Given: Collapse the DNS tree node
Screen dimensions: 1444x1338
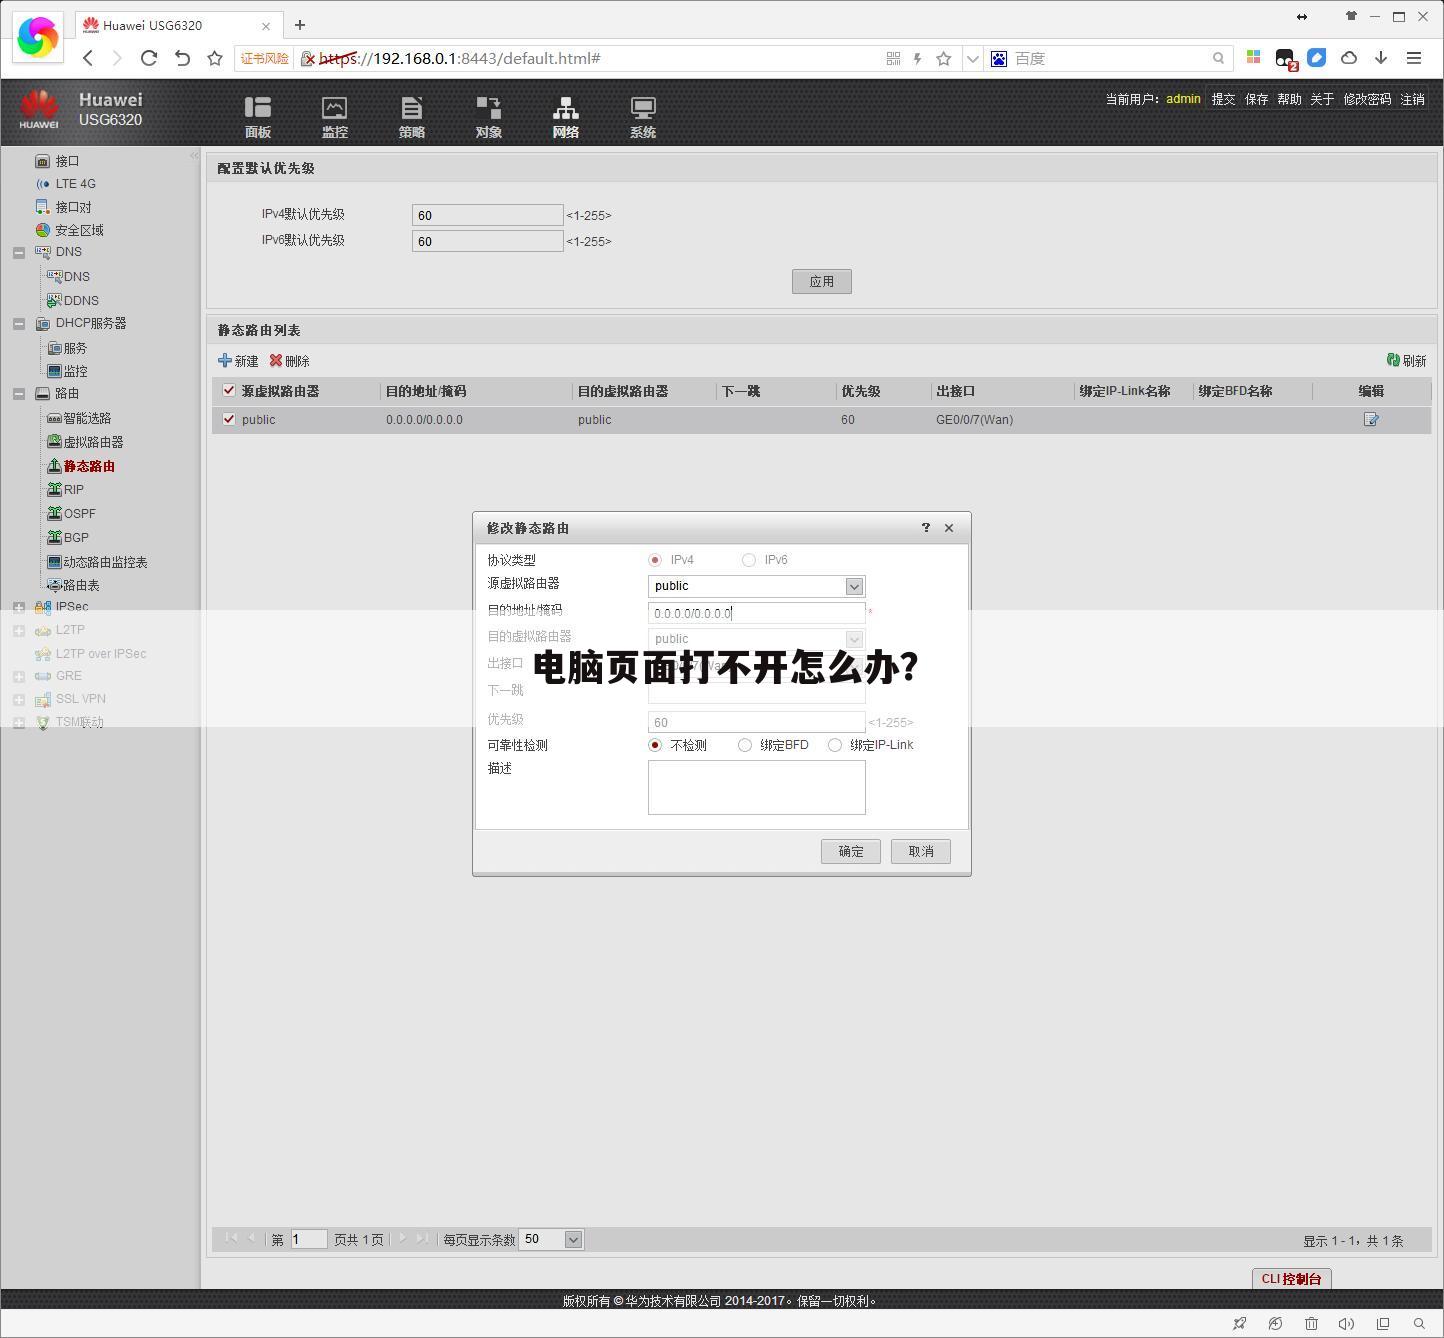Looking at the screenshot, I should pyautogui.click(x=19, y=253).
